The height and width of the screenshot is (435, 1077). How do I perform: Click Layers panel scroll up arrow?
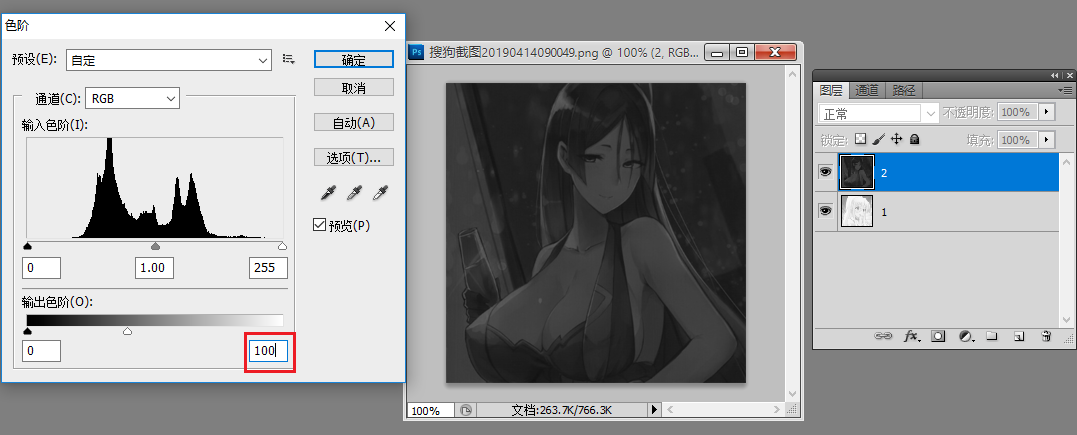click(x=1066, y=162)
